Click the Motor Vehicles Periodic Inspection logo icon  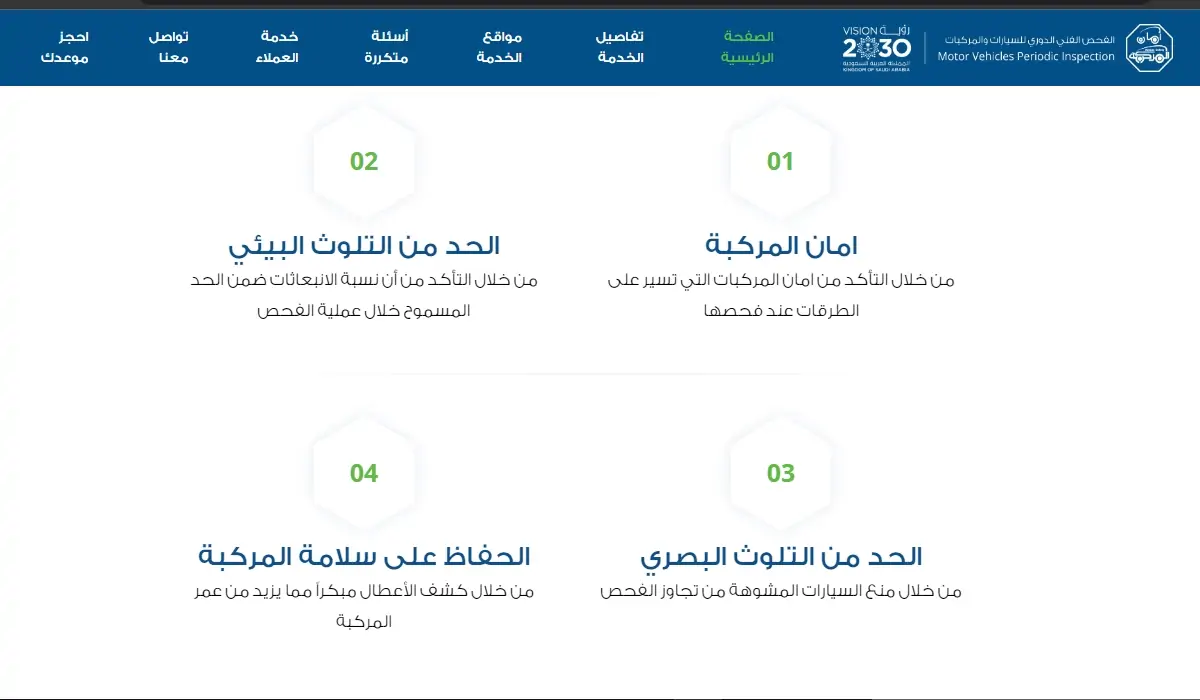coord(1150,47)
